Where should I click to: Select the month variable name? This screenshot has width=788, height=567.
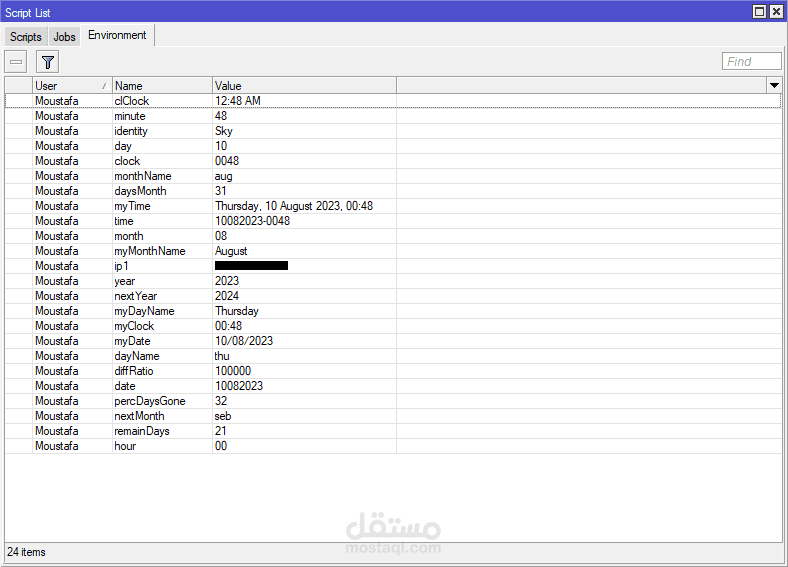click(129, 236)
